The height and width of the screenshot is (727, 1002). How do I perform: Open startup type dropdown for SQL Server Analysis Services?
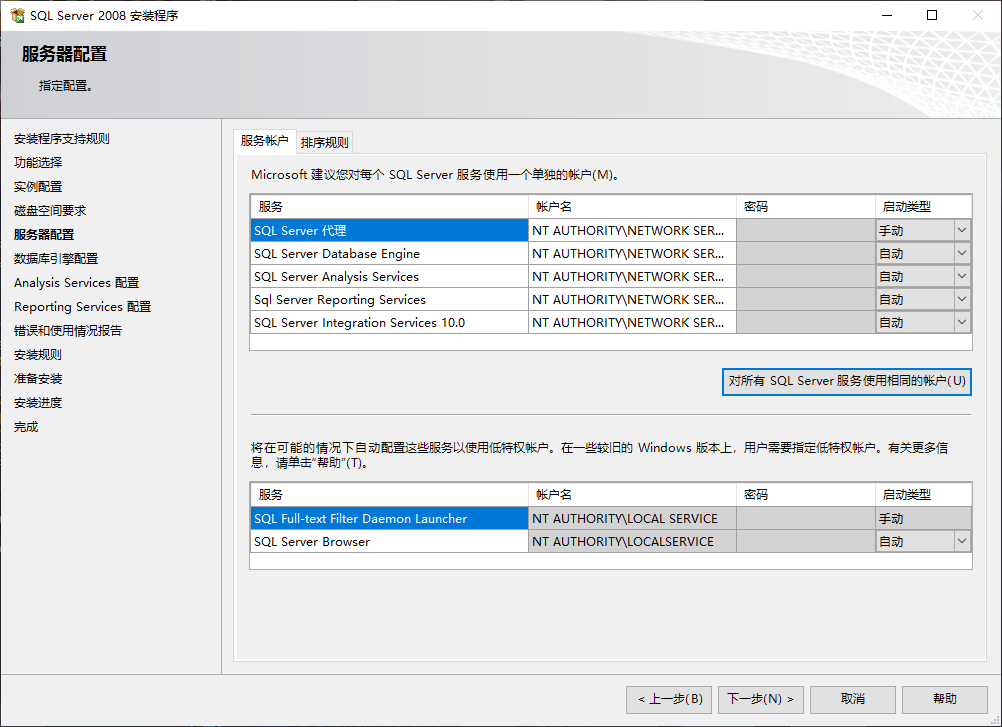[x=962, y=277]
